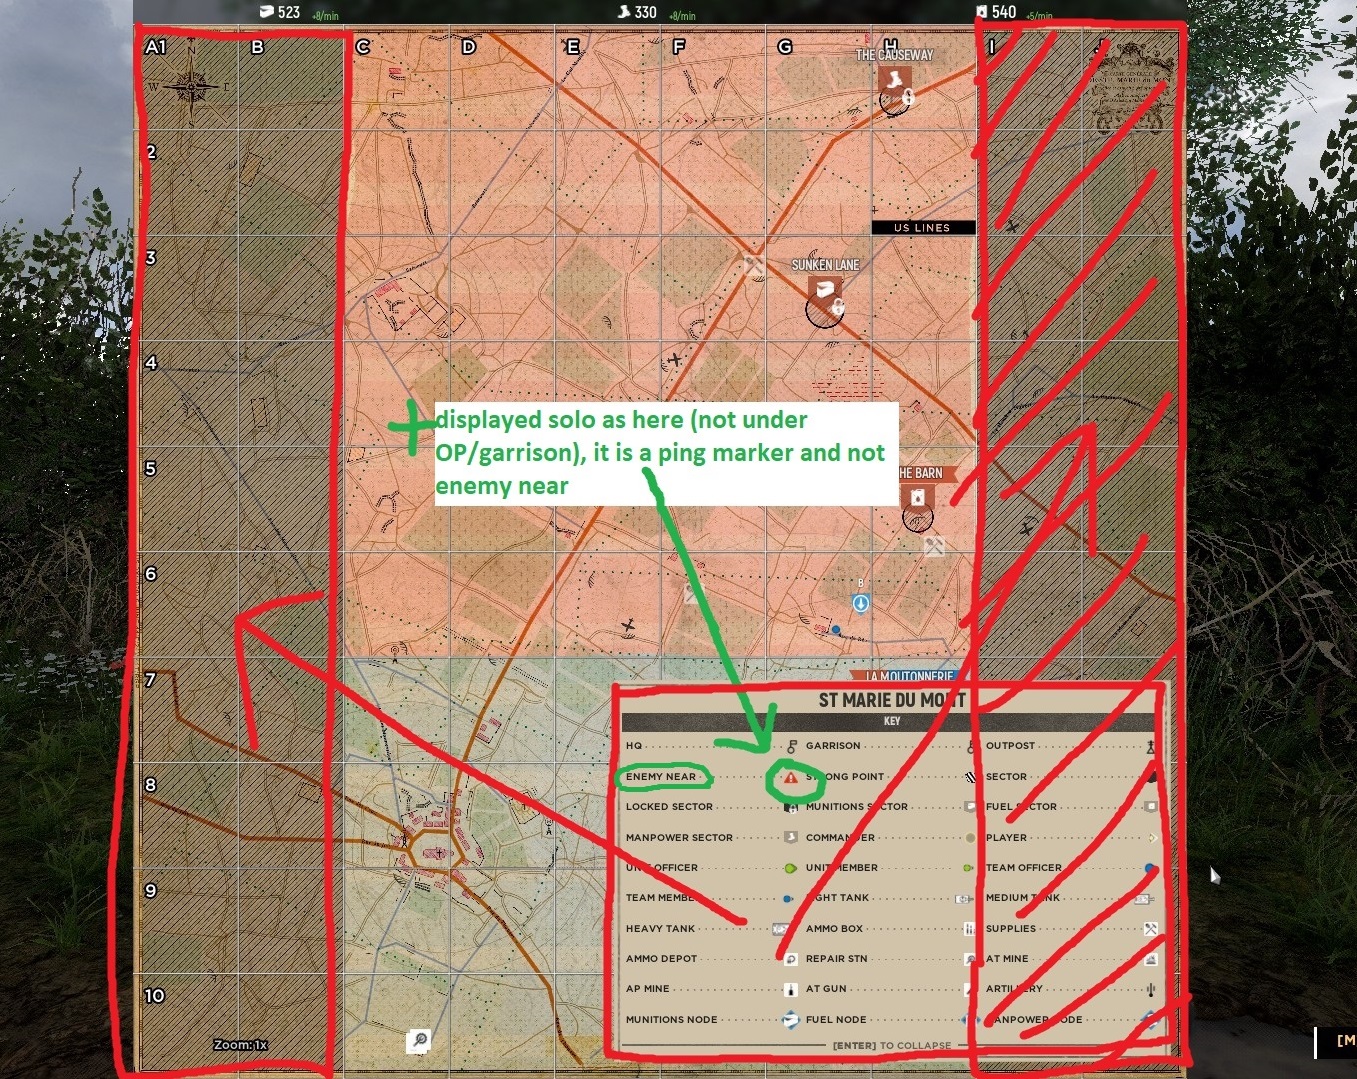
Task: Click the Player arrow icon in key
Action: (1152, 838)
